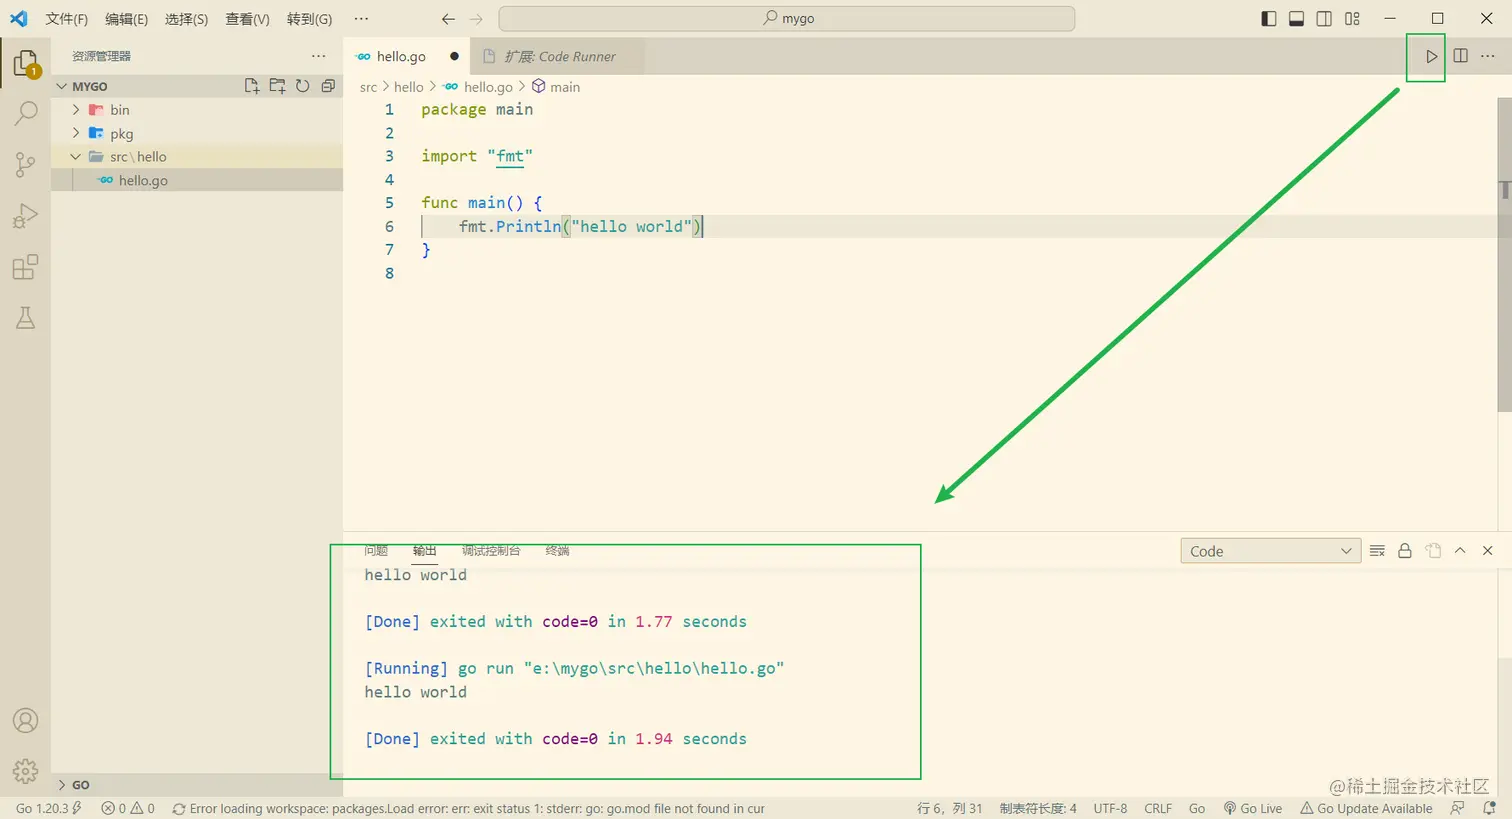Close the bottom panel

[1488, 551]
